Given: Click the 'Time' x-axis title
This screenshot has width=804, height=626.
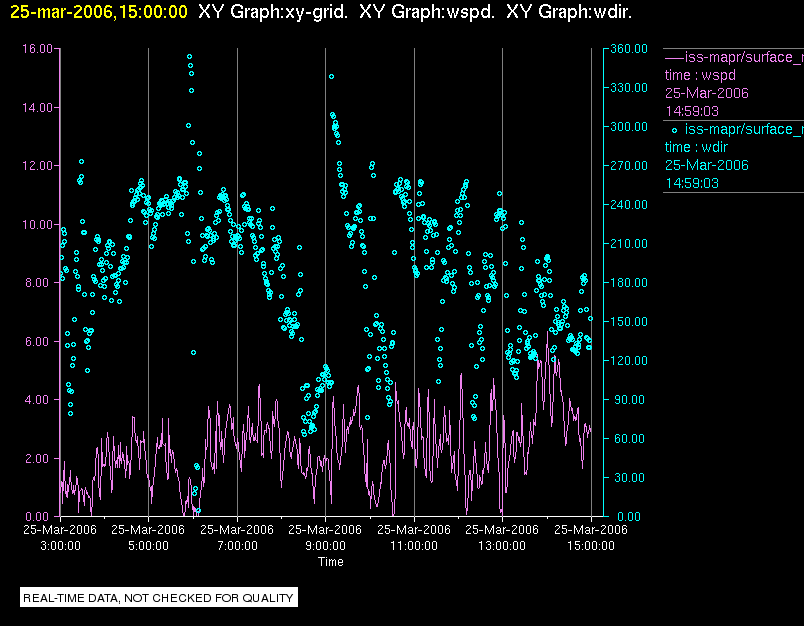Looking at the screenshot, I should [x=331, y=562].
